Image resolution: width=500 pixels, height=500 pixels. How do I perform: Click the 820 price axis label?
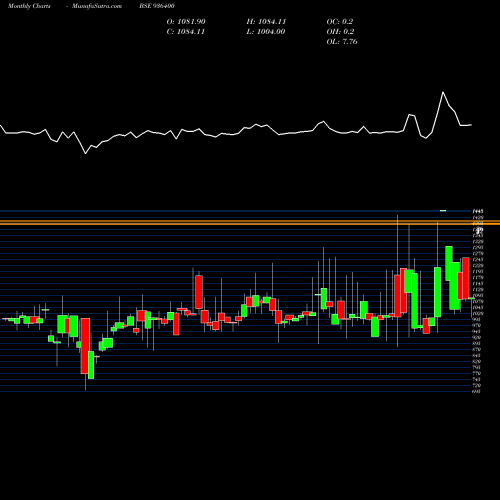[x=477, y=362]
